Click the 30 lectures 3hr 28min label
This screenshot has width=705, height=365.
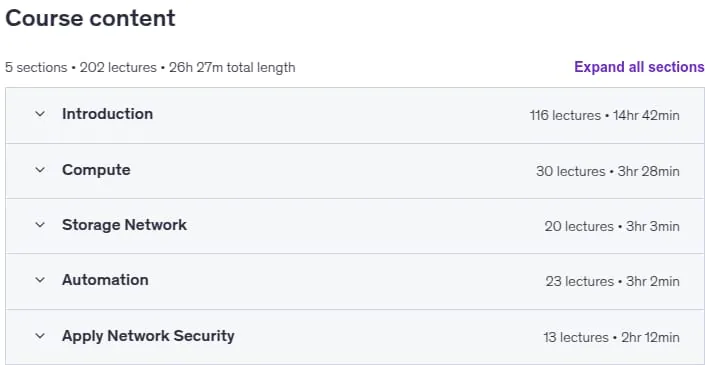(x=607, y=171)
